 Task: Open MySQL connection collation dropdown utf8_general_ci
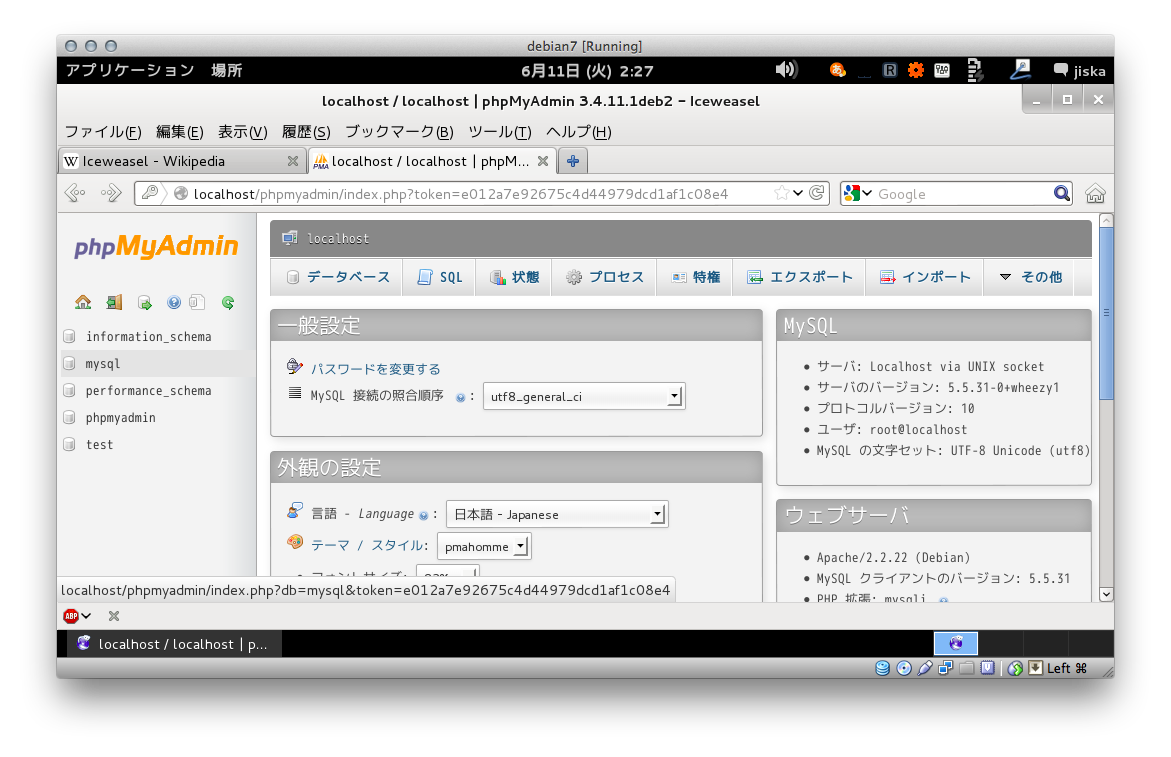[x=584, y=396]
